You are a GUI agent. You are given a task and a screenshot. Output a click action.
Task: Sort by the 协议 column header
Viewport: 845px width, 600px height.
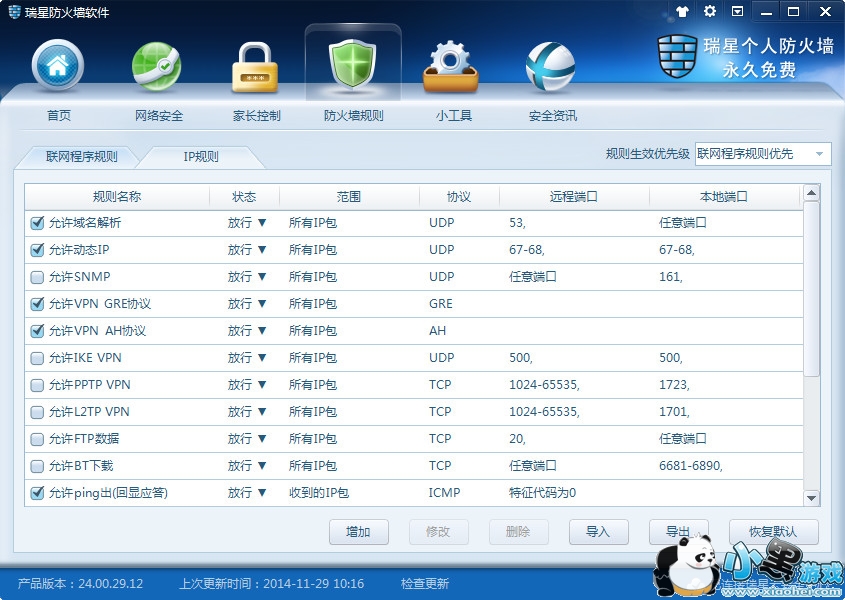pyautogui.click(x=459, y=197)
